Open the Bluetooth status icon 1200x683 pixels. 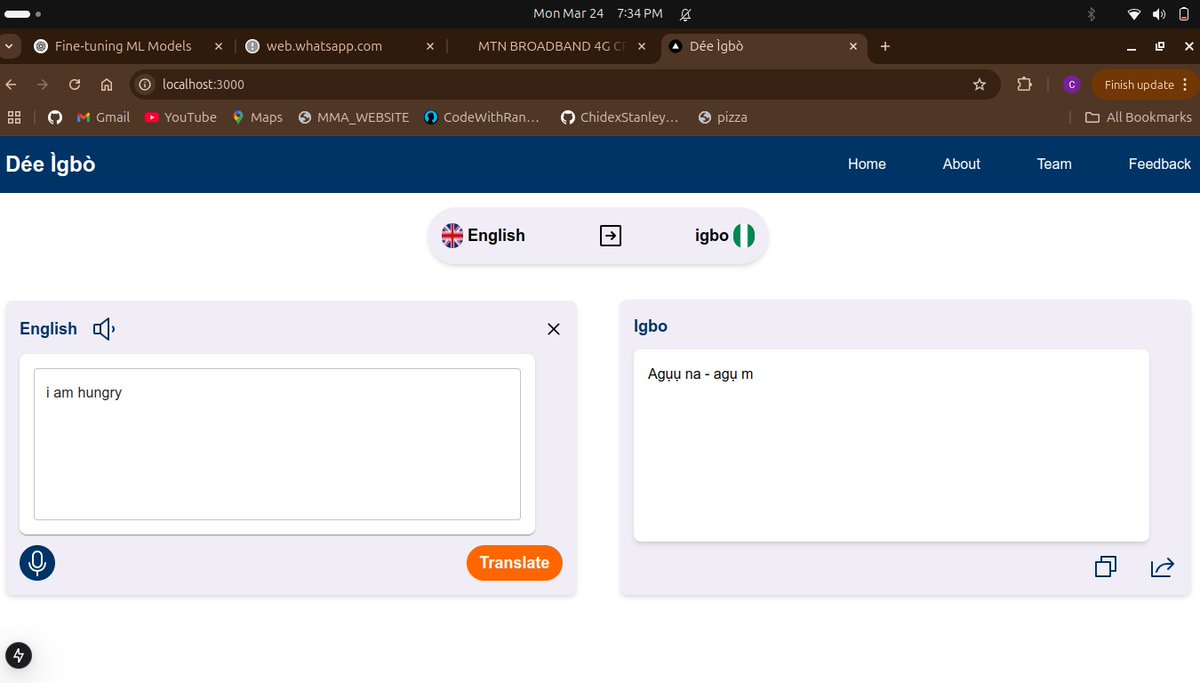click(x=1091, y=14)
